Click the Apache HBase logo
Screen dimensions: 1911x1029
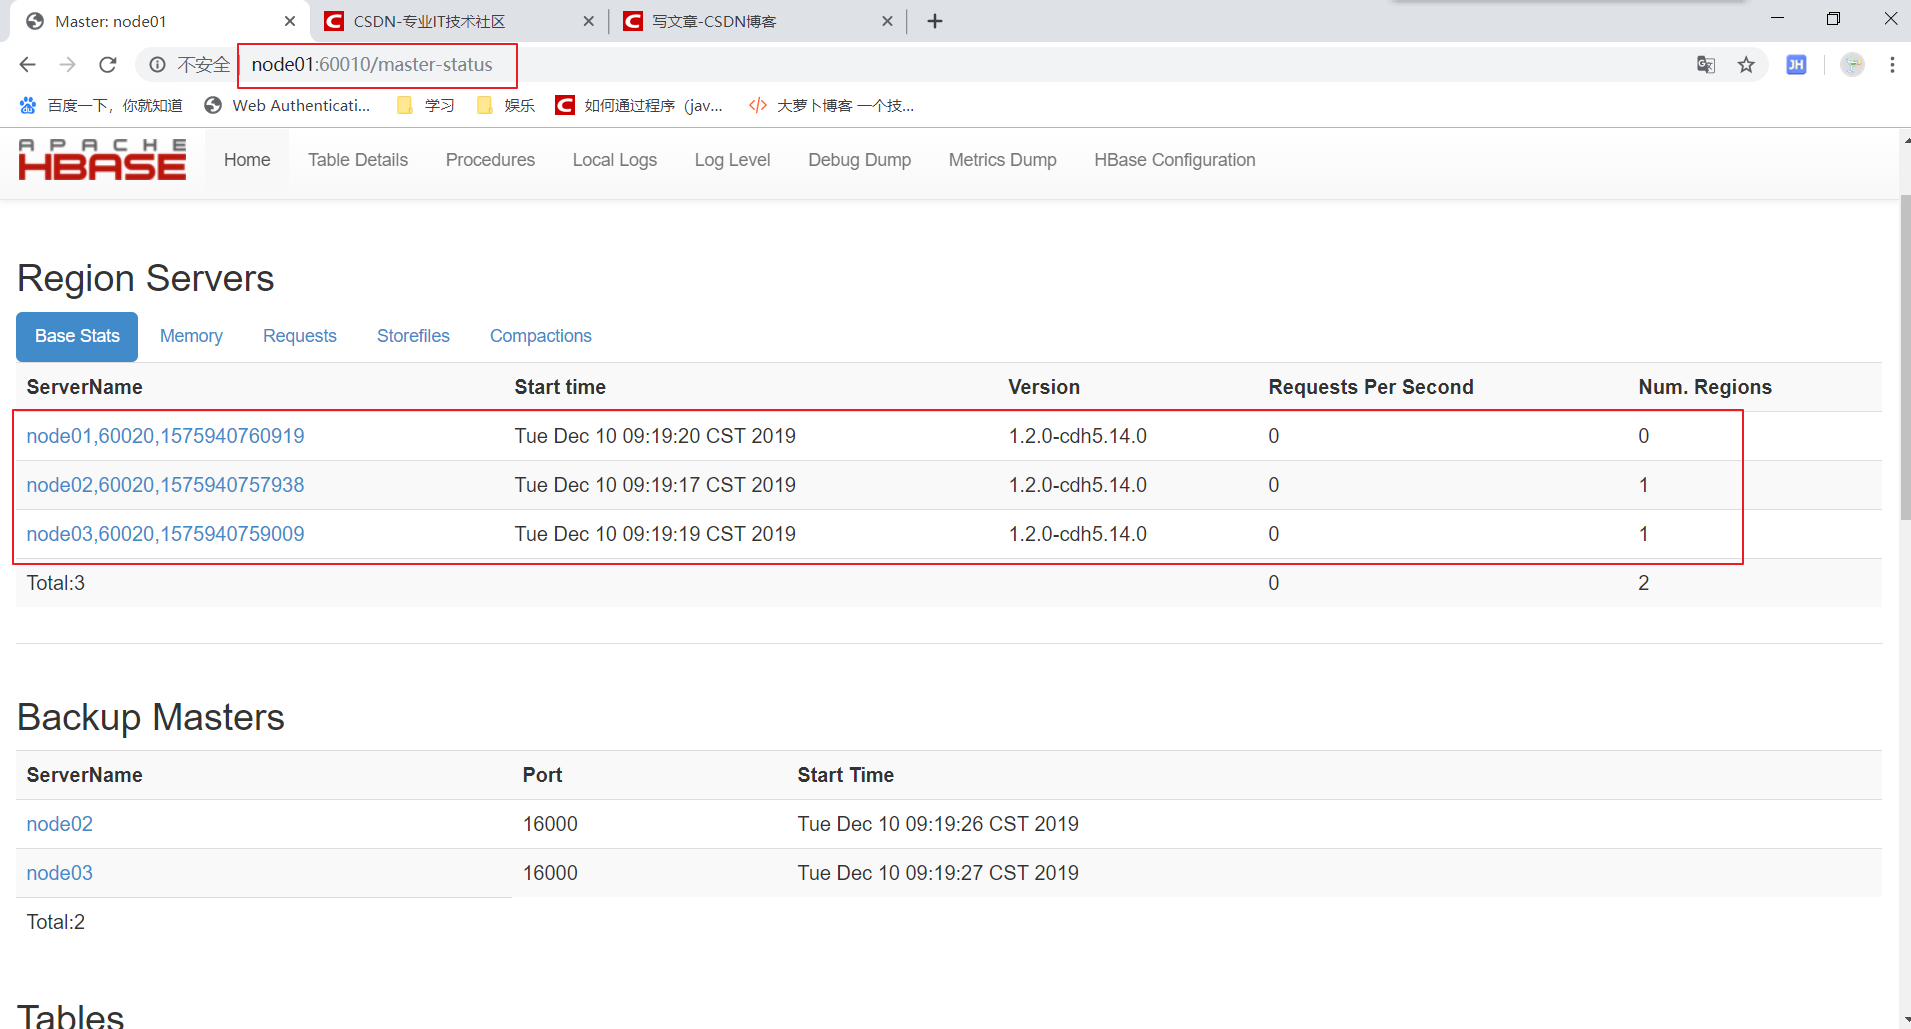(102, 160)
